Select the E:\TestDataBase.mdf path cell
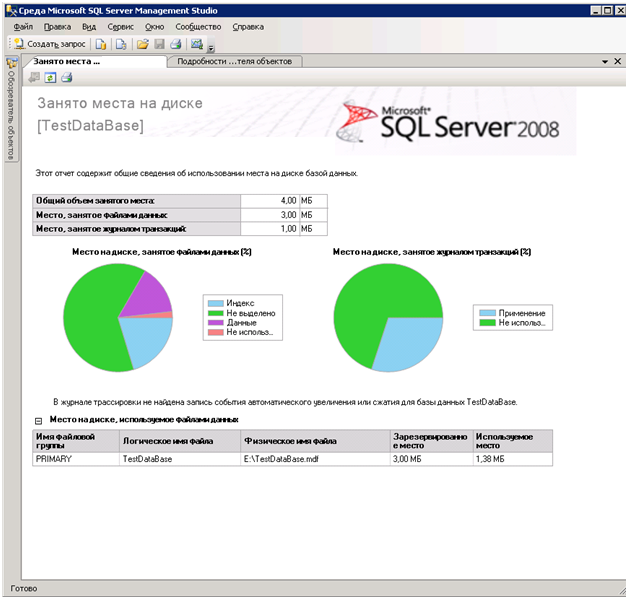The image size is (628, 599). pyautogui.click(x=315, y=459)
